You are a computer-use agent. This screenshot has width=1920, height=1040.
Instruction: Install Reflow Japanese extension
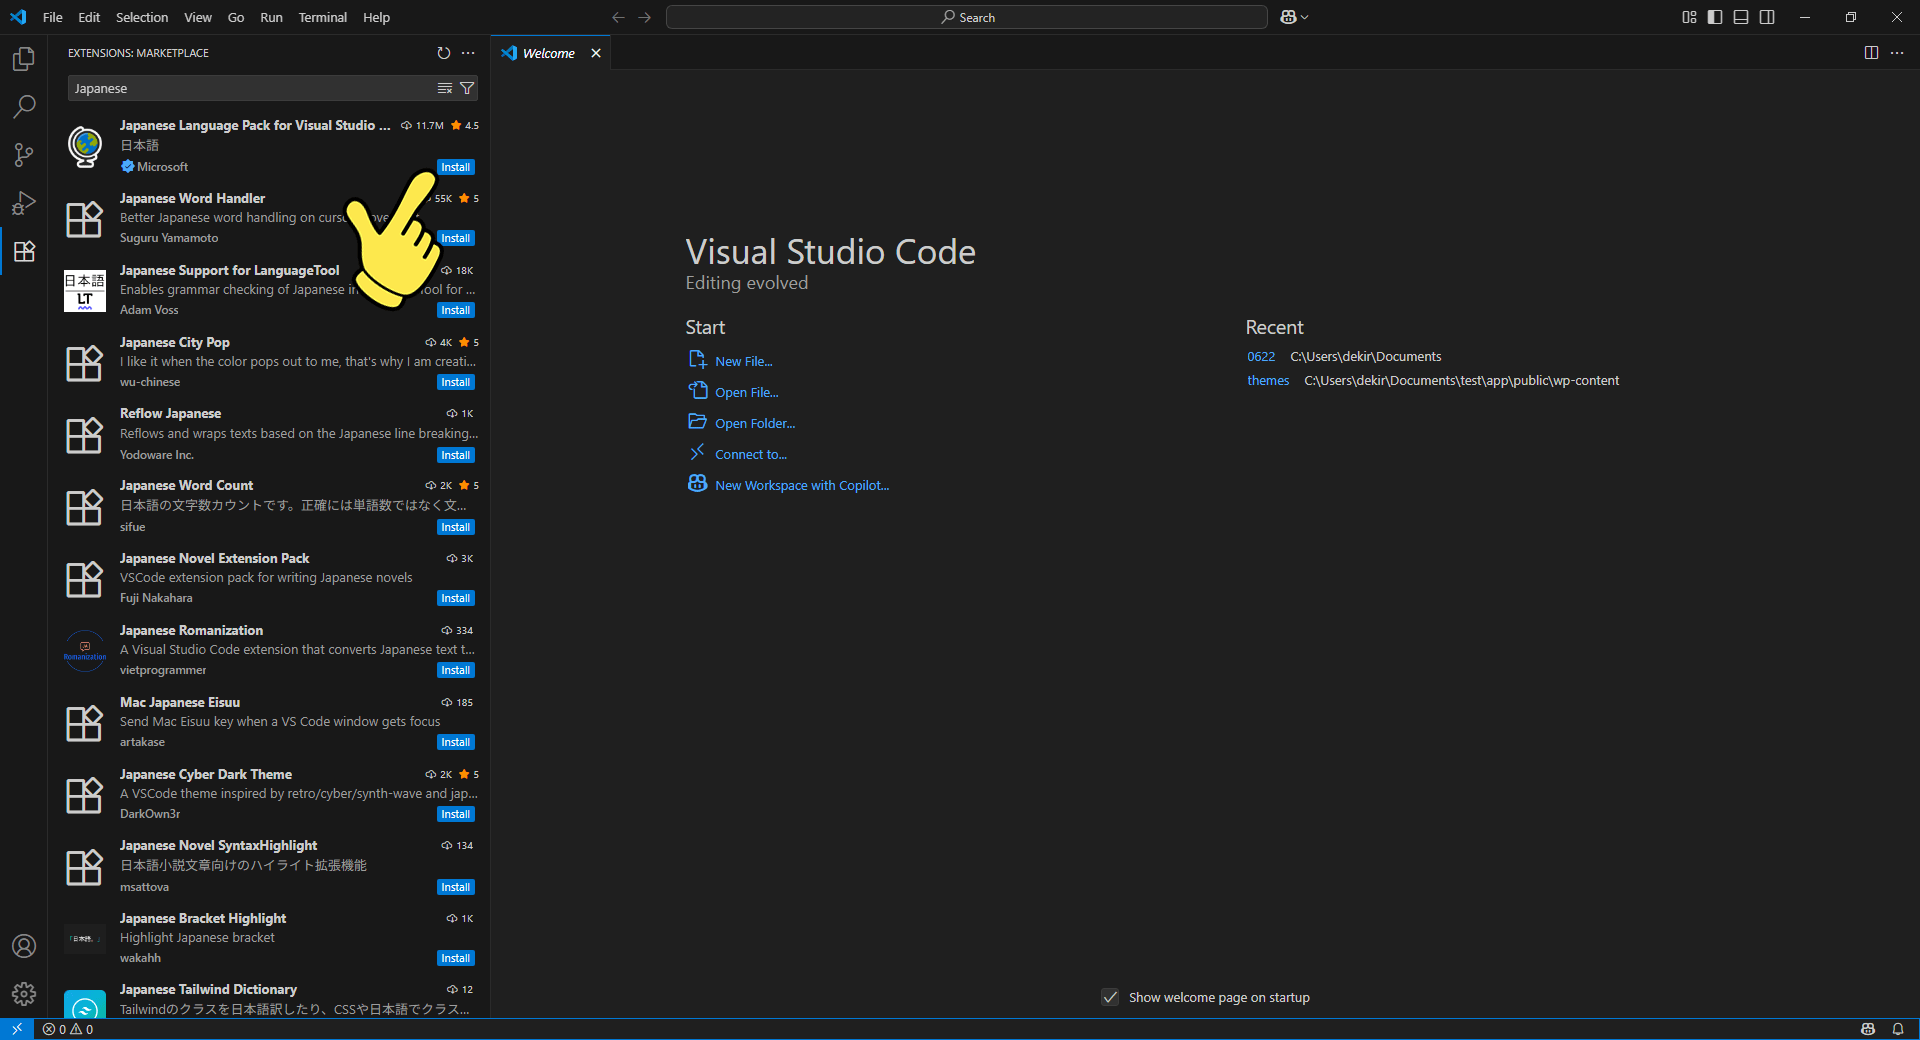coord(456,455)
